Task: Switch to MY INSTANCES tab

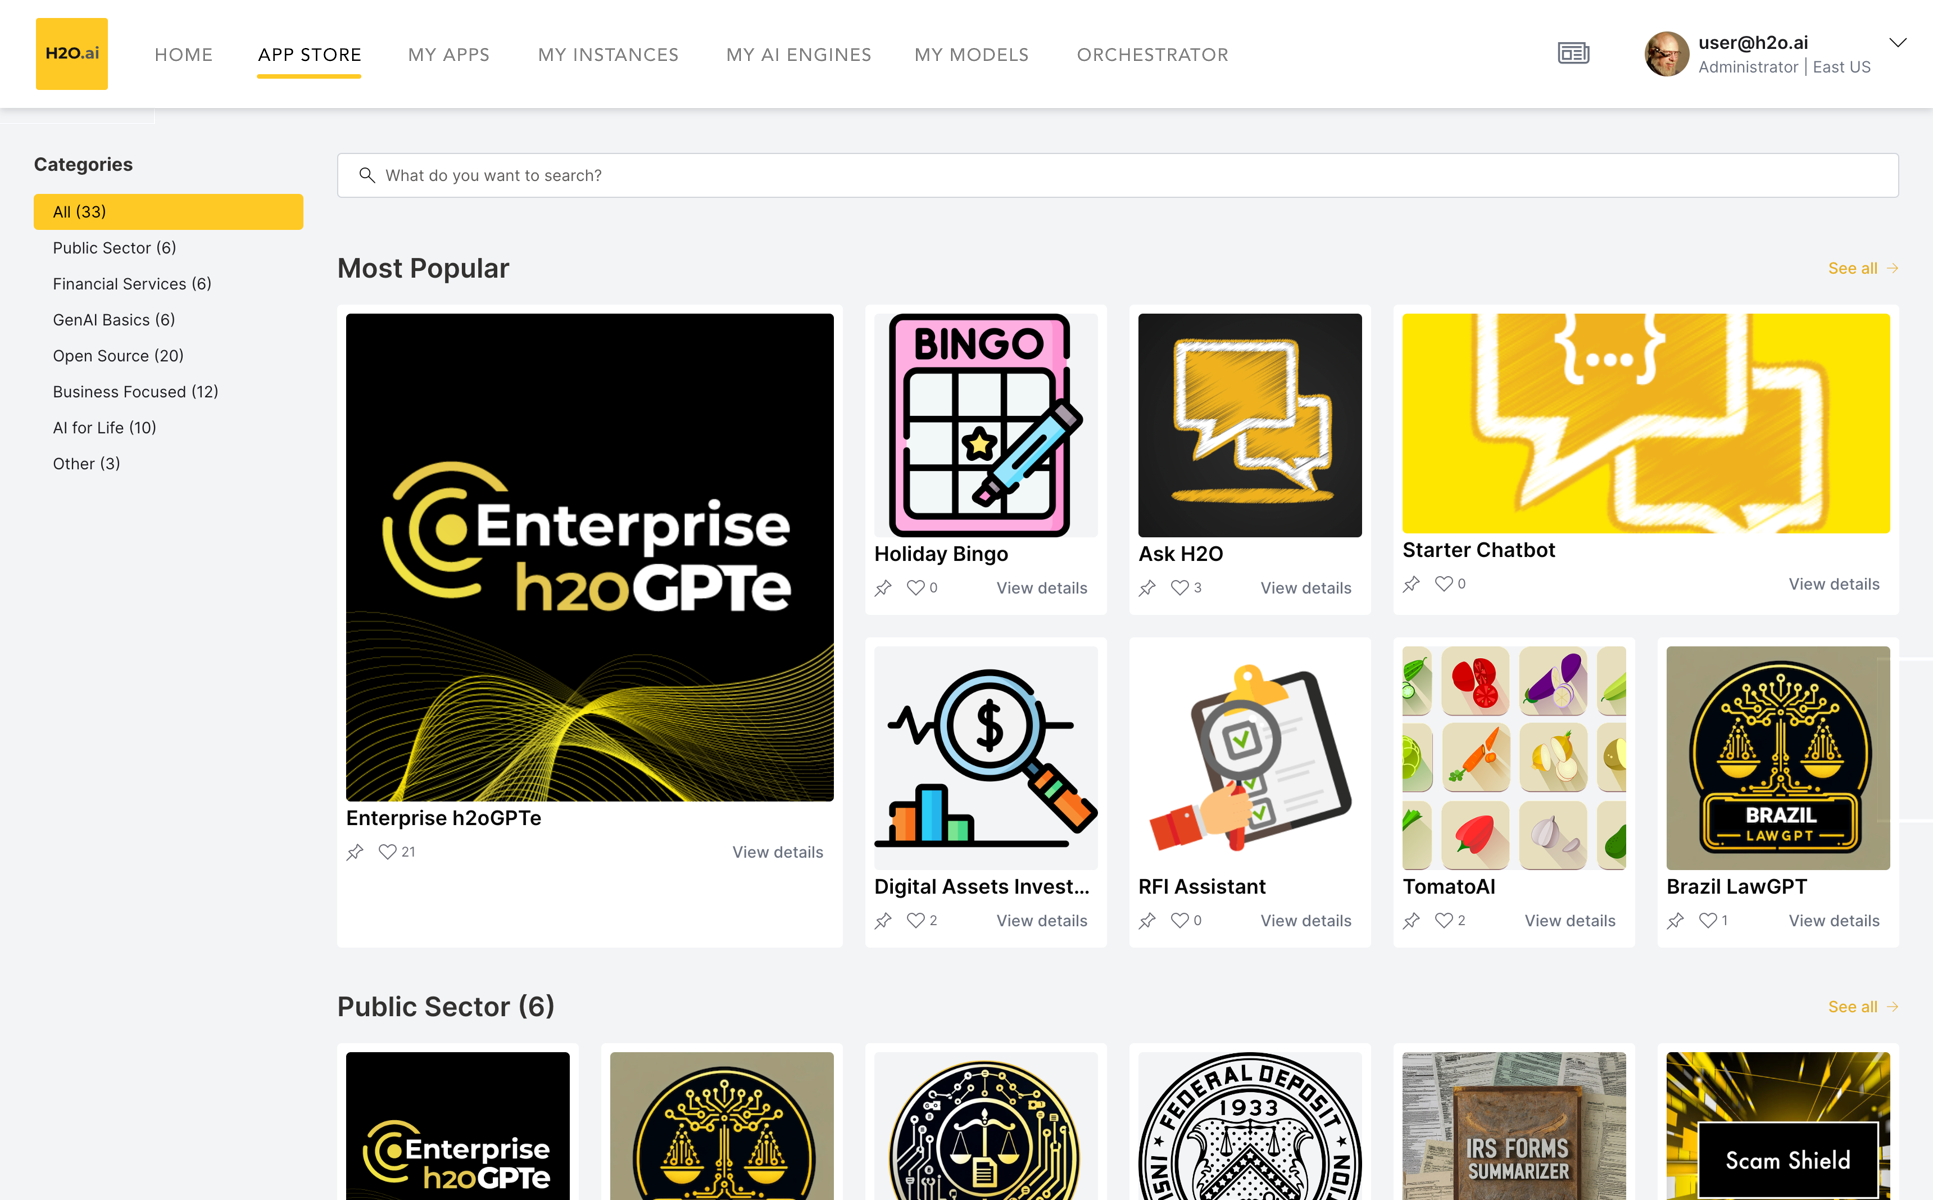Action: 608,55
